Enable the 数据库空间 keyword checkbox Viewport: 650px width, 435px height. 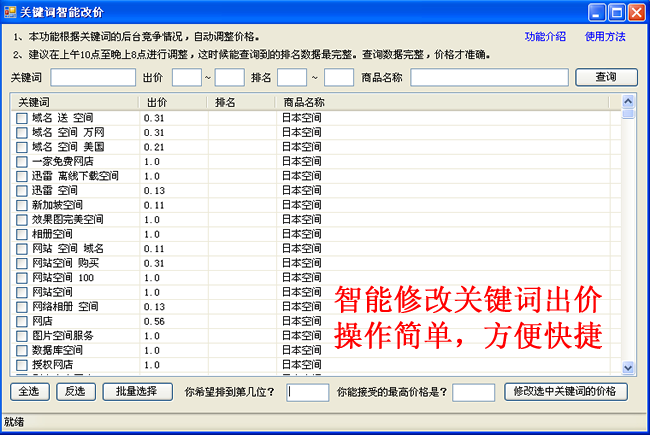(x=22, y=351)
